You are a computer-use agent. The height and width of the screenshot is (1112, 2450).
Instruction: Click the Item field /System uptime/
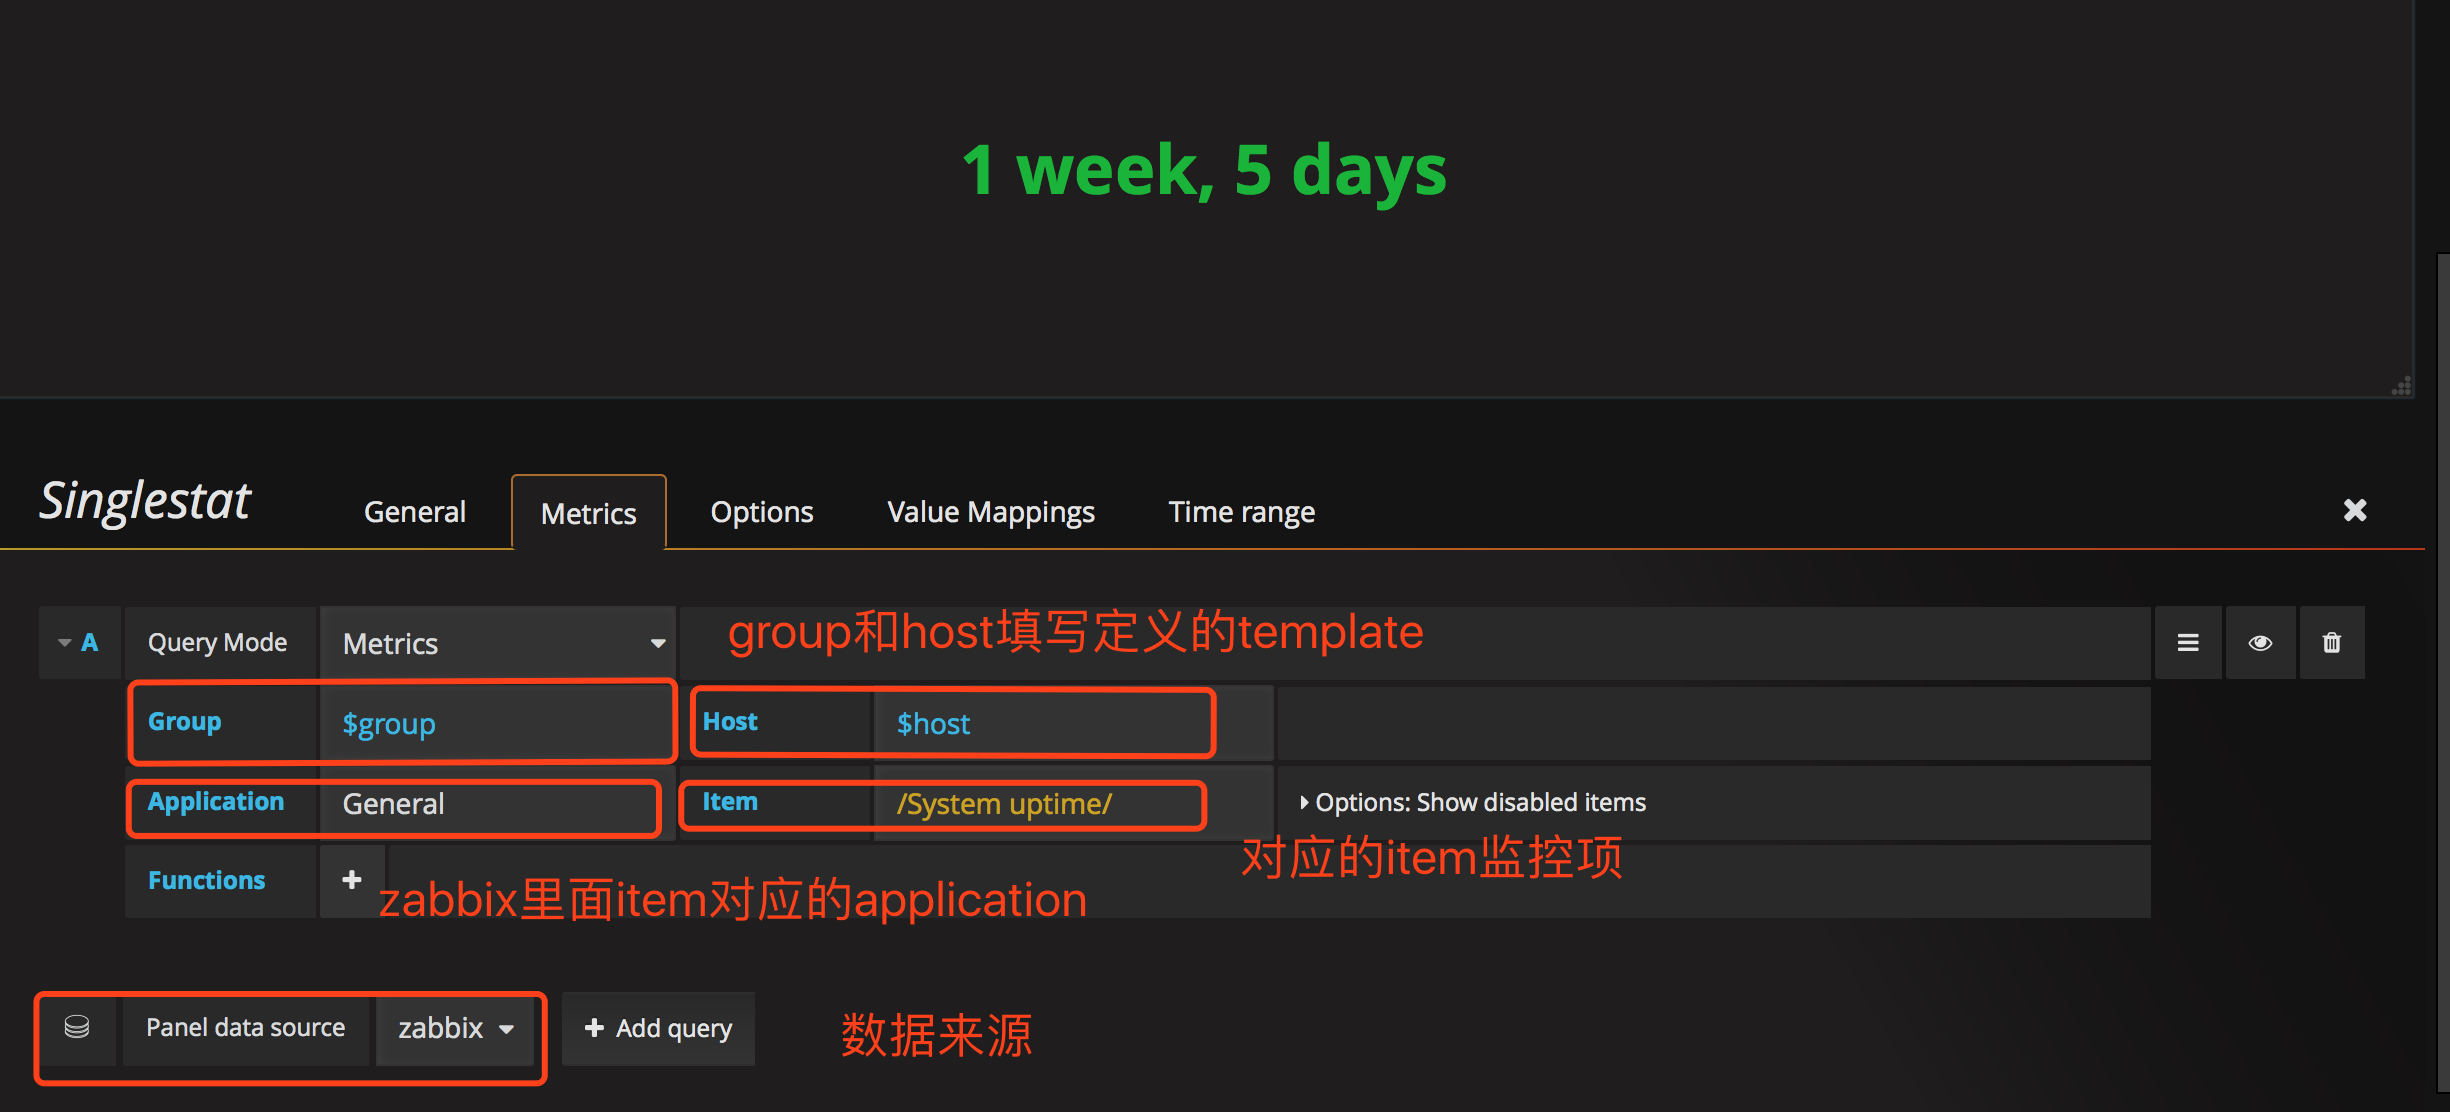click(x=1040, y=804)
